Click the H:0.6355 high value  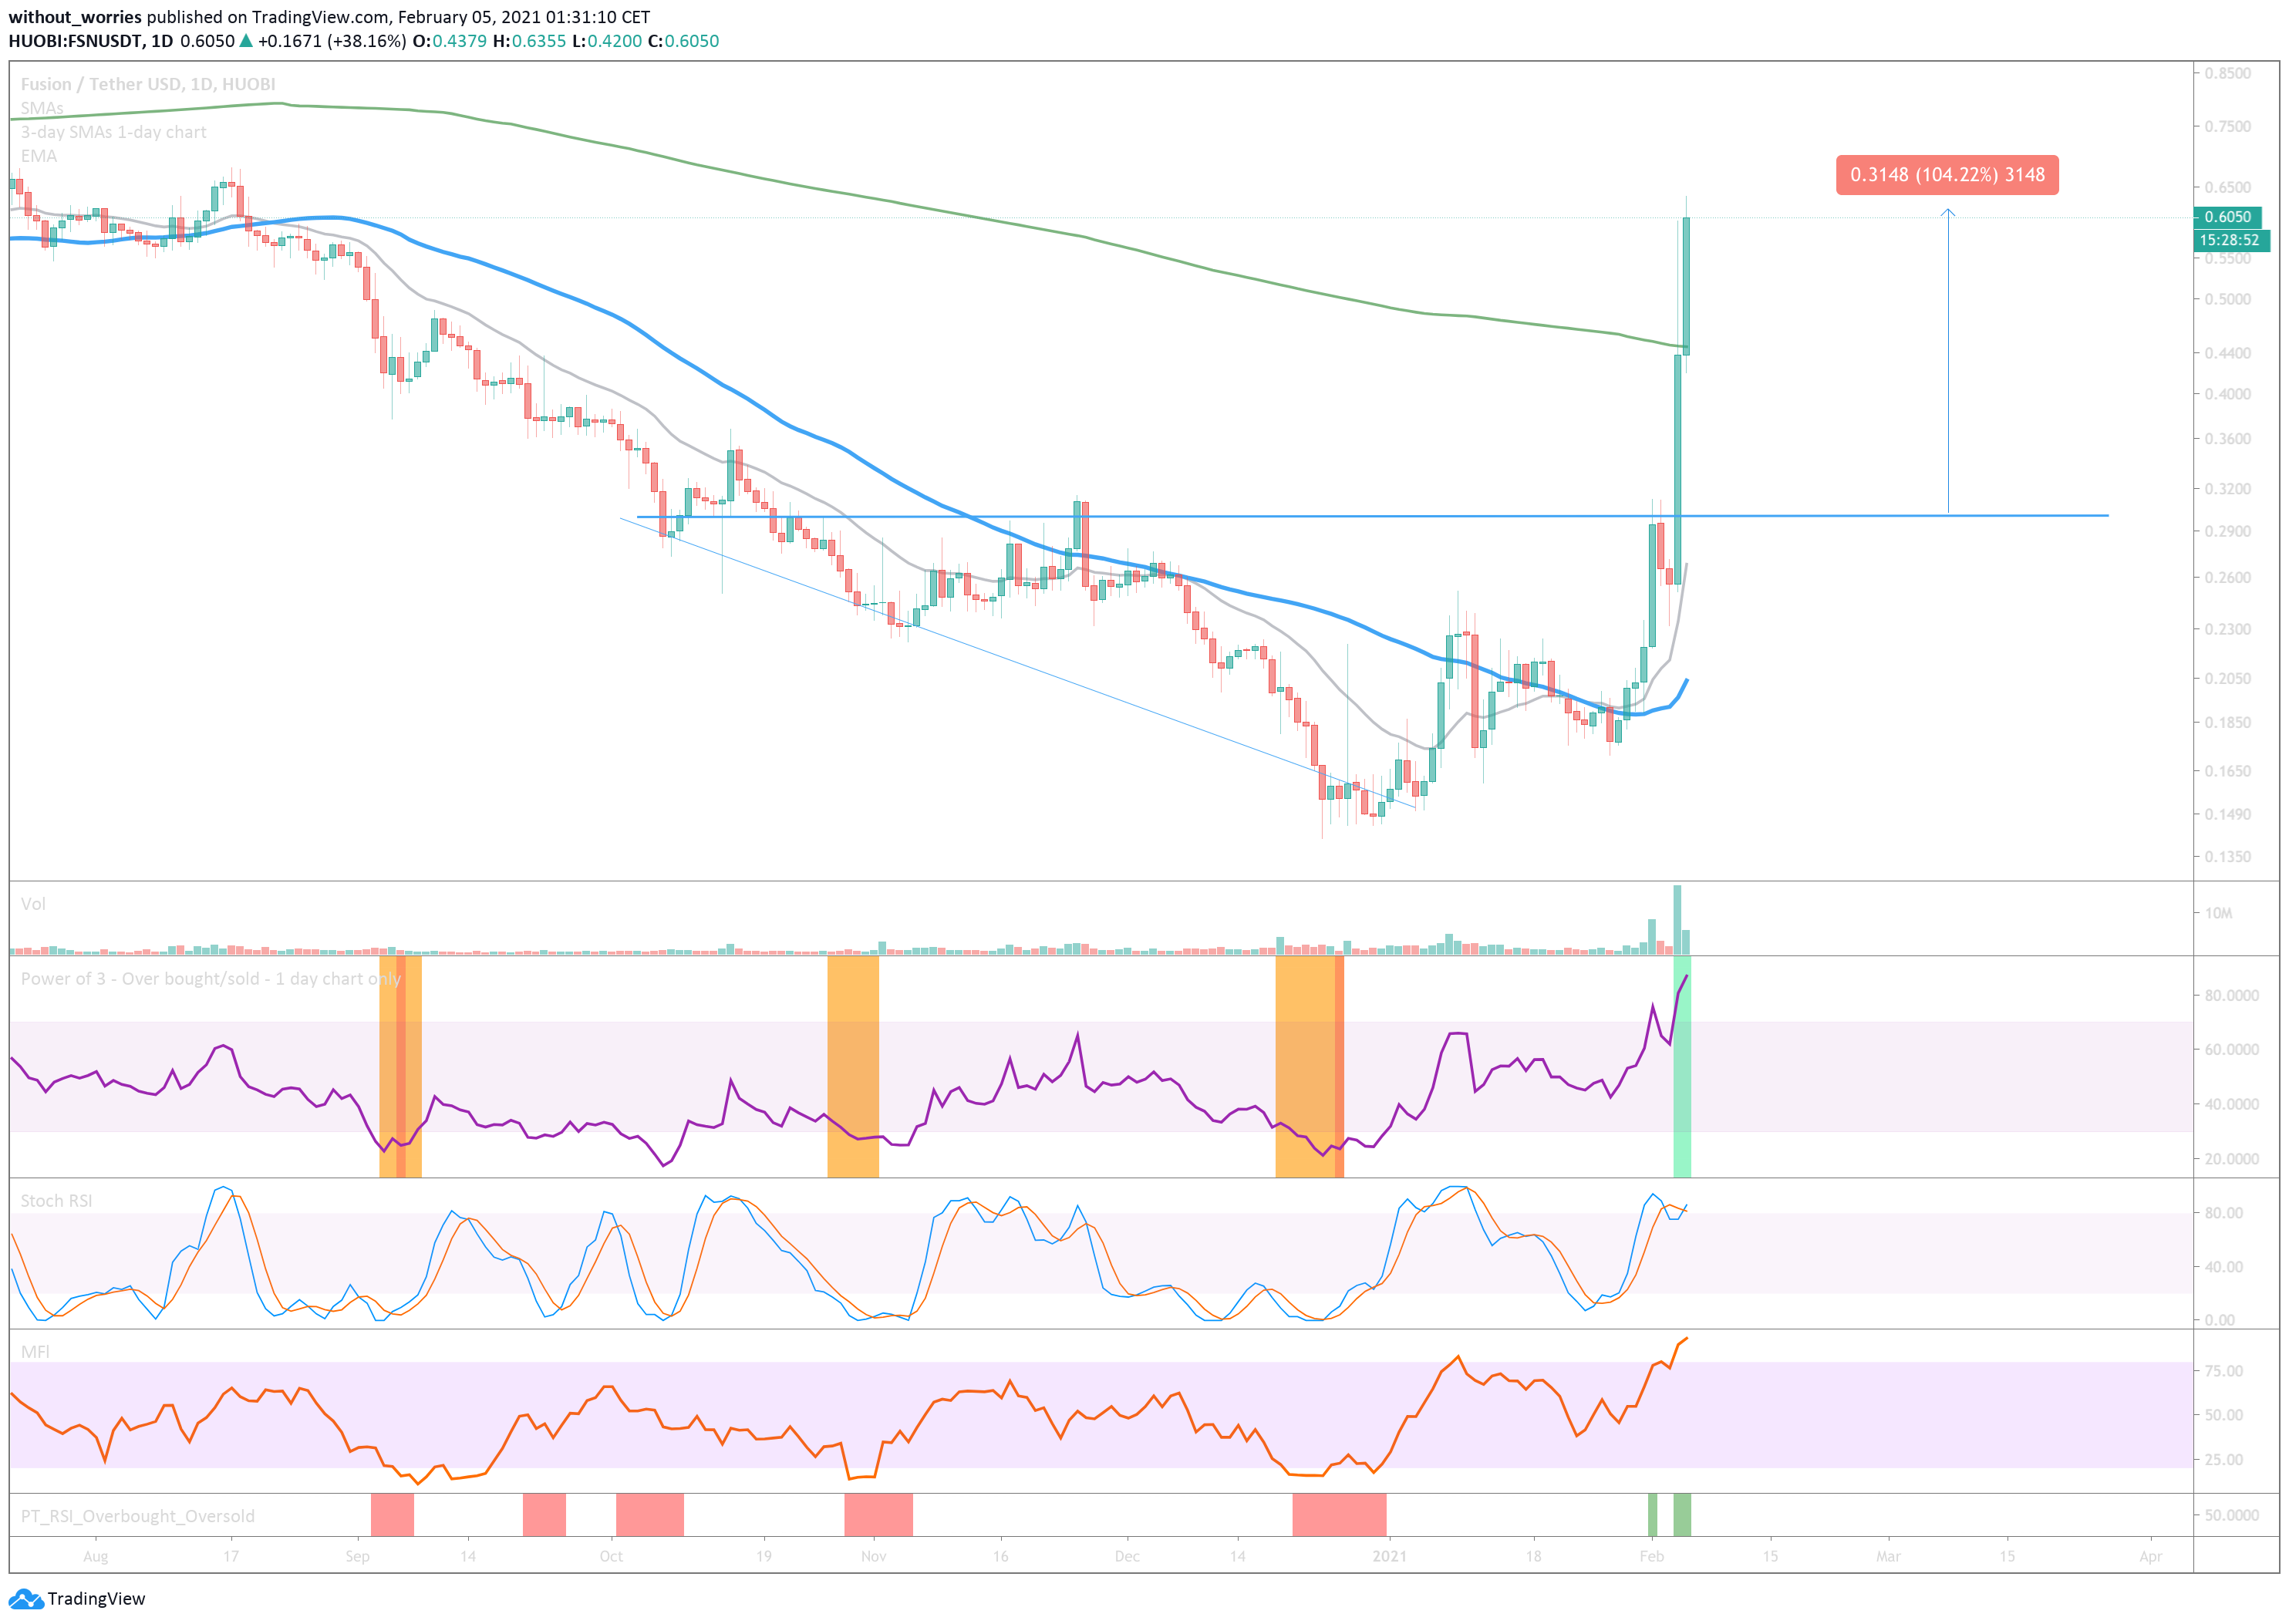pos(529,41)
